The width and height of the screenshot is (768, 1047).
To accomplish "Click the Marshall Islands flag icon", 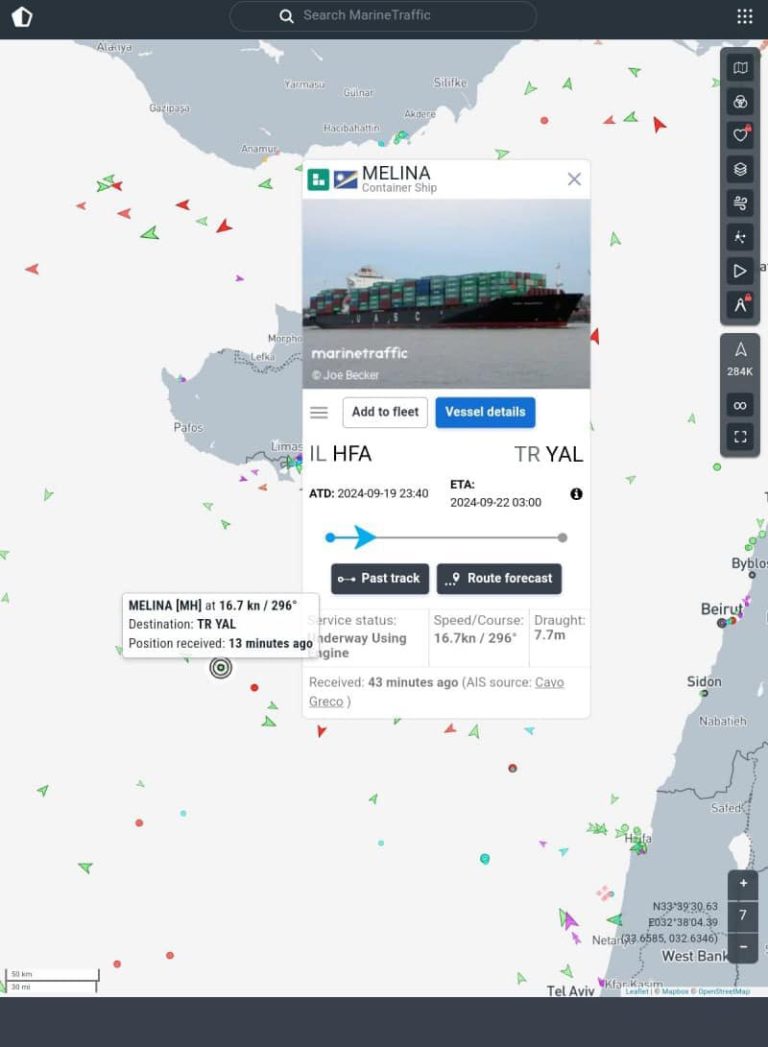I will [345, 180].
